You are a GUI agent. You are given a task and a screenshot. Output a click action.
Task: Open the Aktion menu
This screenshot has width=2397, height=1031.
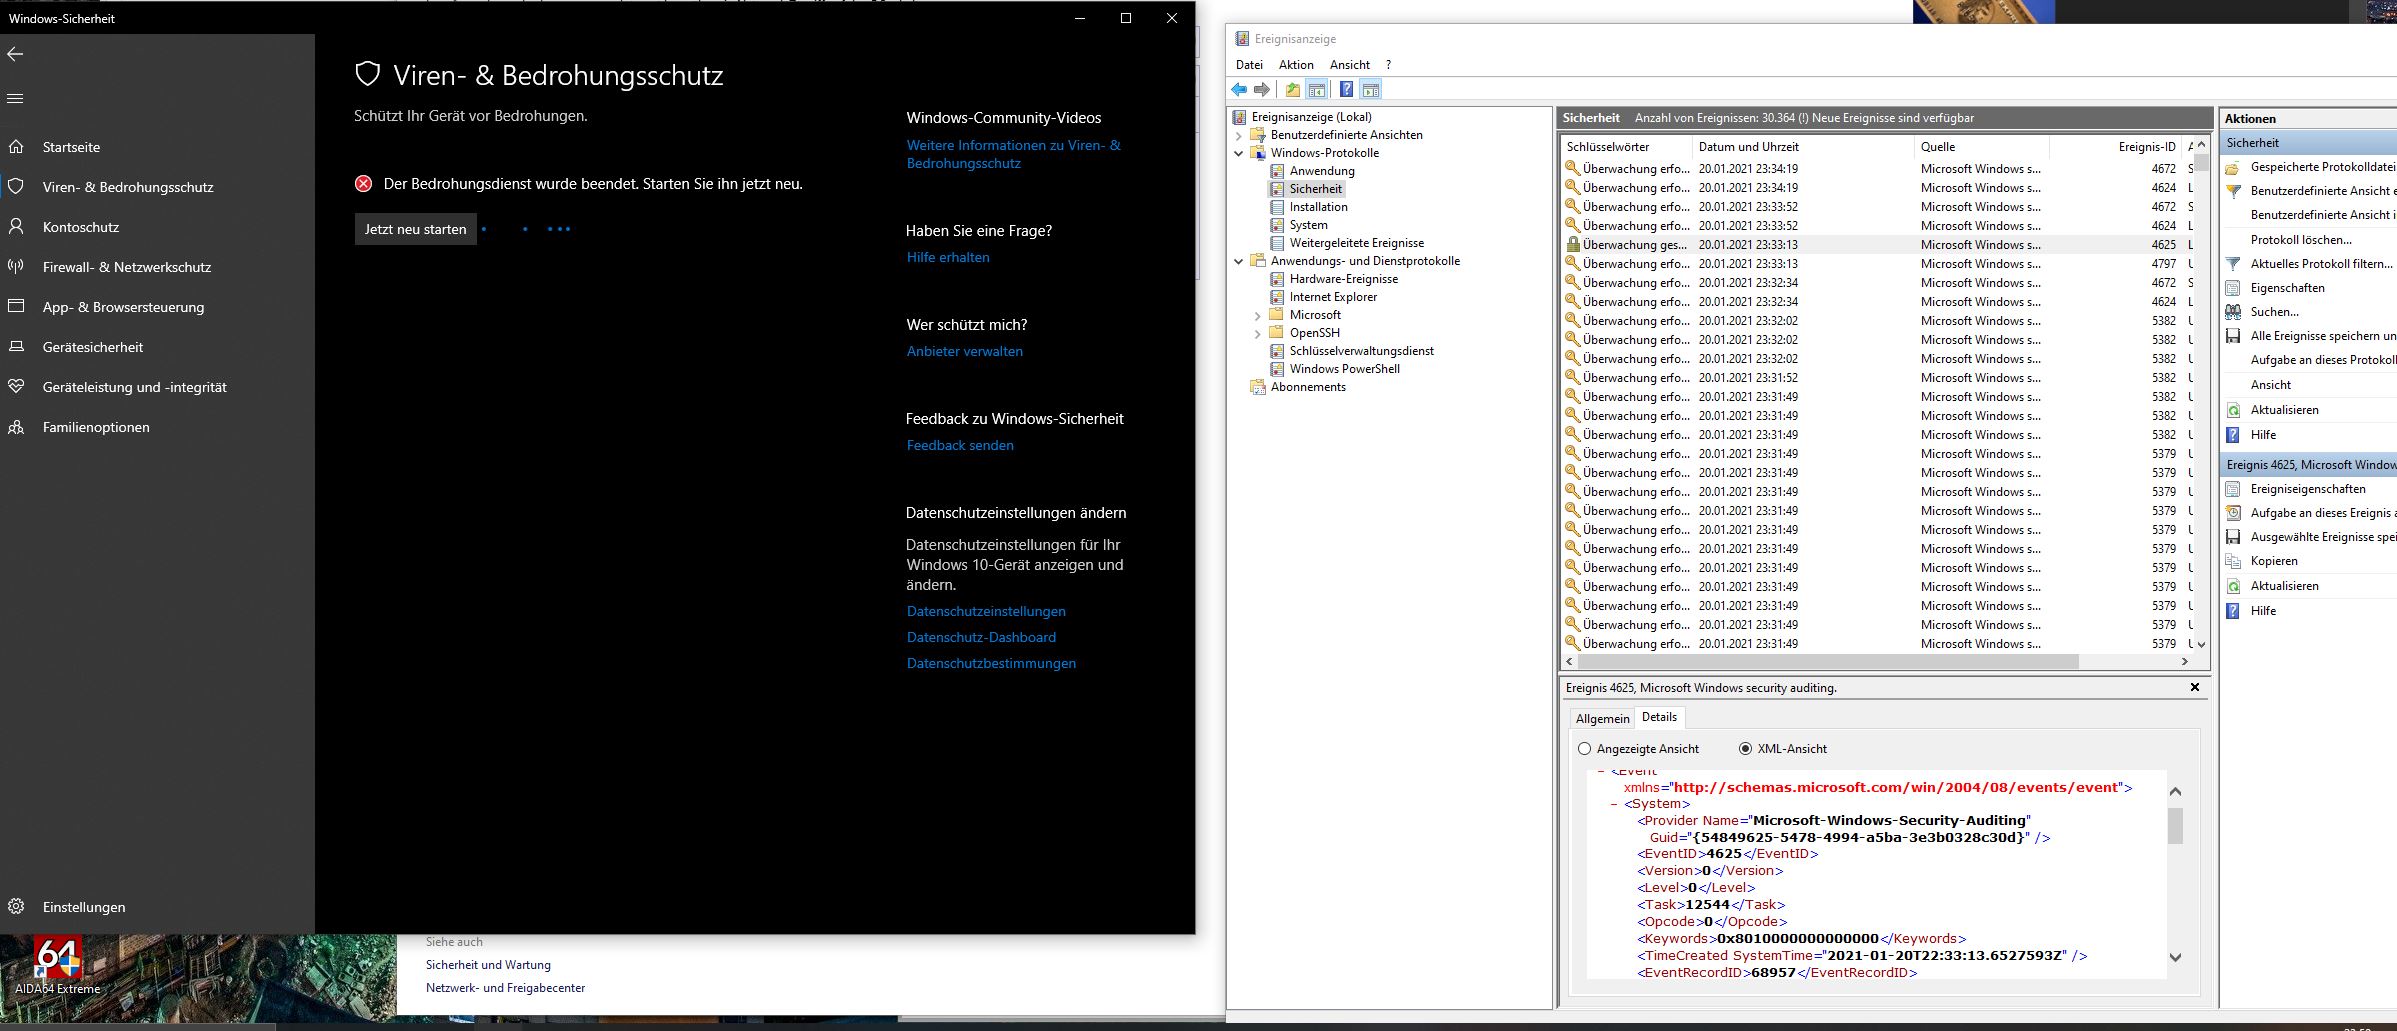click(1296, 65)
